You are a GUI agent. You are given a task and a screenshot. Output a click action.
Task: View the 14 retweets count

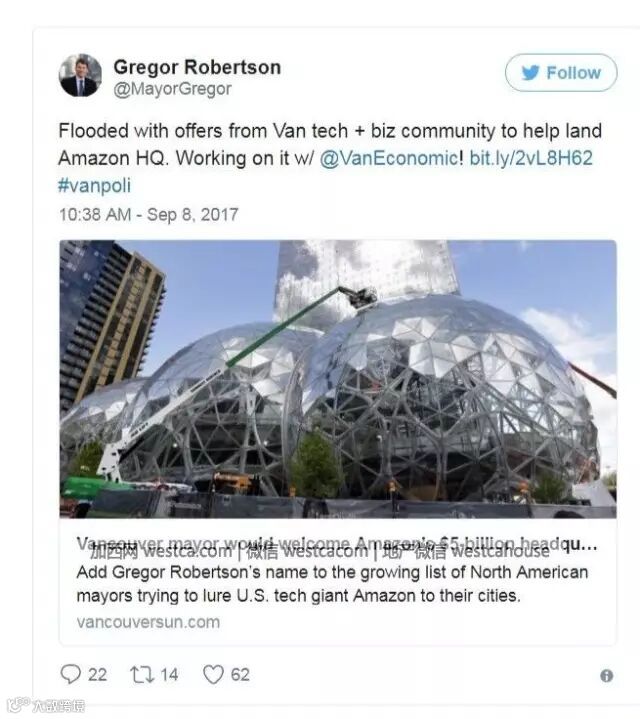tap(169, 675)
